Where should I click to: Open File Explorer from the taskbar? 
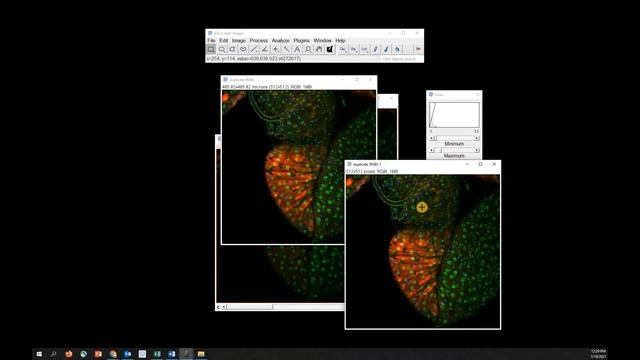[x=201, y=354]
